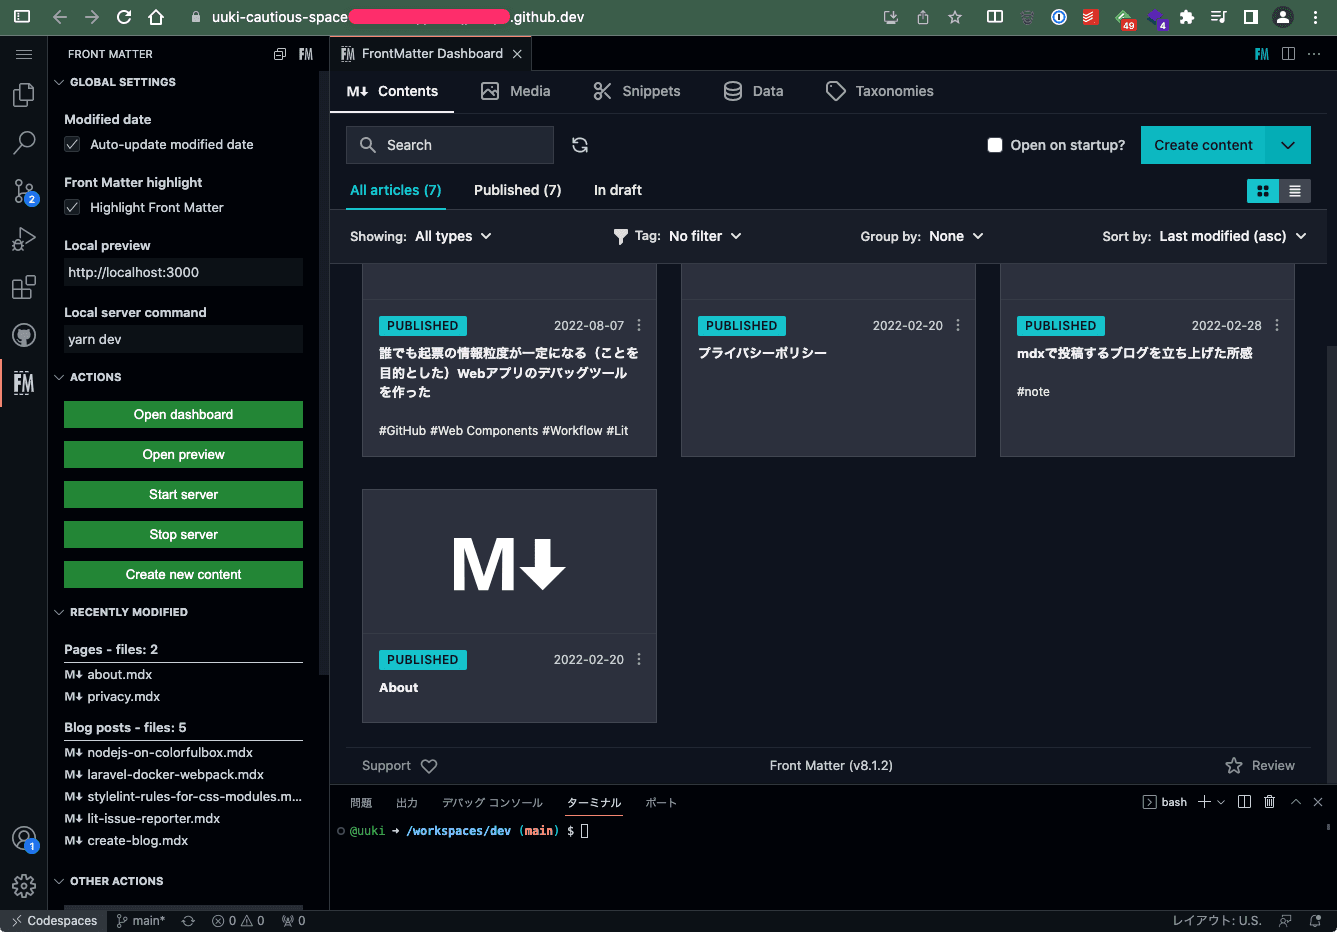Click the Local server command field
This screenshot has width=1337, height=932.
tap(183, 339)
